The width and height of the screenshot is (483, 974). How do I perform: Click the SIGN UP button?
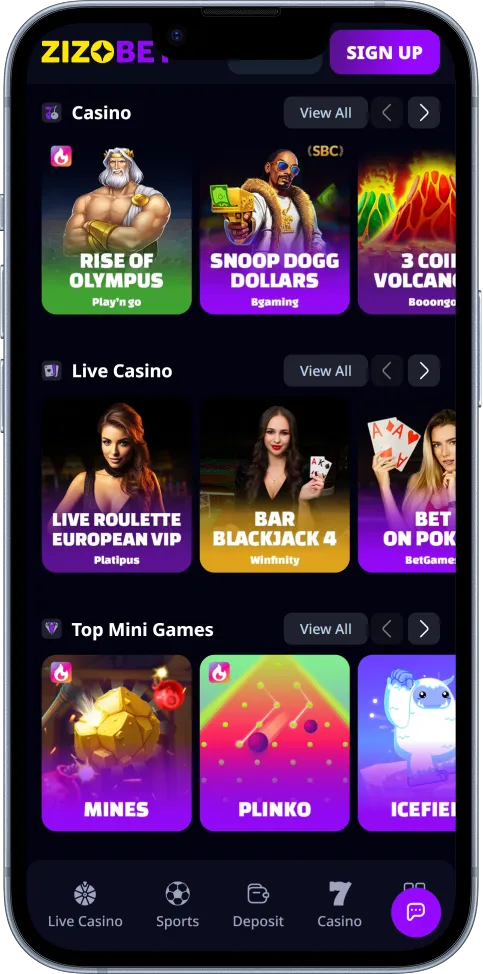click(385, 52)
